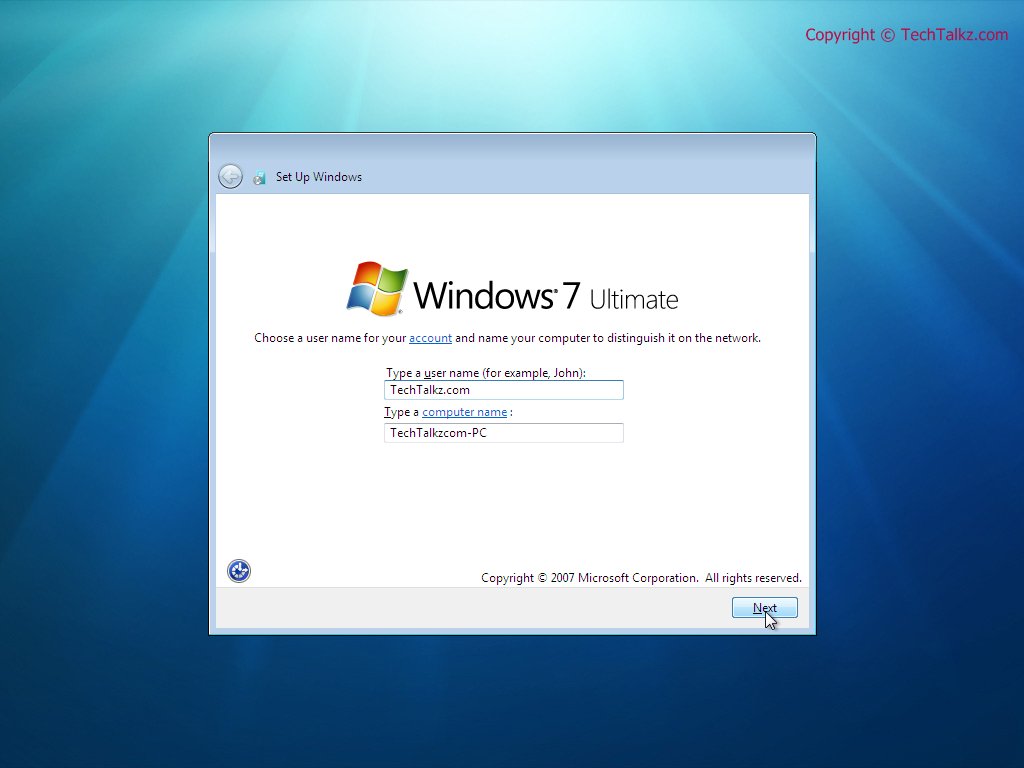Select the Windows 7 Ultimate logo
The height and width of the screenshot is (768, 1024).
click(513, 290)
